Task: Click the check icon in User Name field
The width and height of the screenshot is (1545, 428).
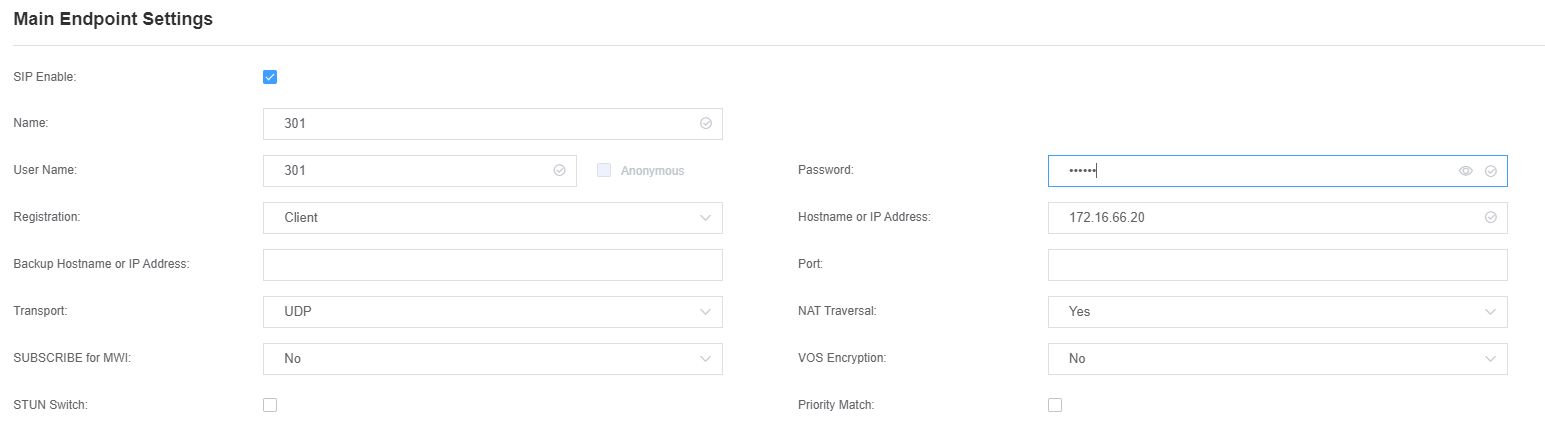Action: coord(559,171)
